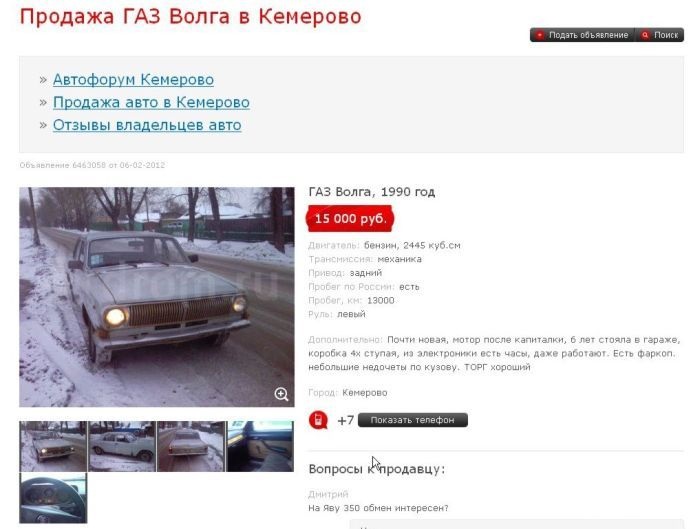
Task: Open the Подать объявление button
Action: point(583,35)
